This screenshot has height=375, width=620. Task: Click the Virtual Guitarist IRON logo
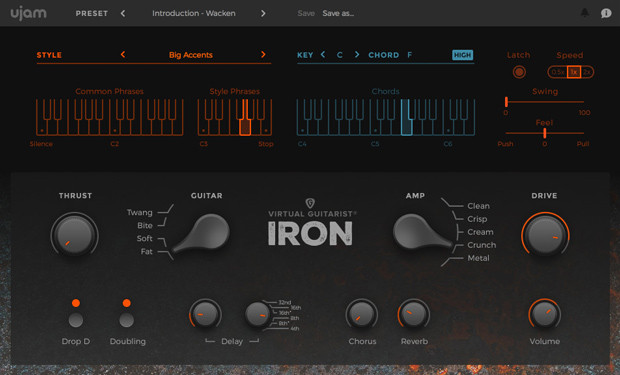pyautogui.click(x=310, y=223)
